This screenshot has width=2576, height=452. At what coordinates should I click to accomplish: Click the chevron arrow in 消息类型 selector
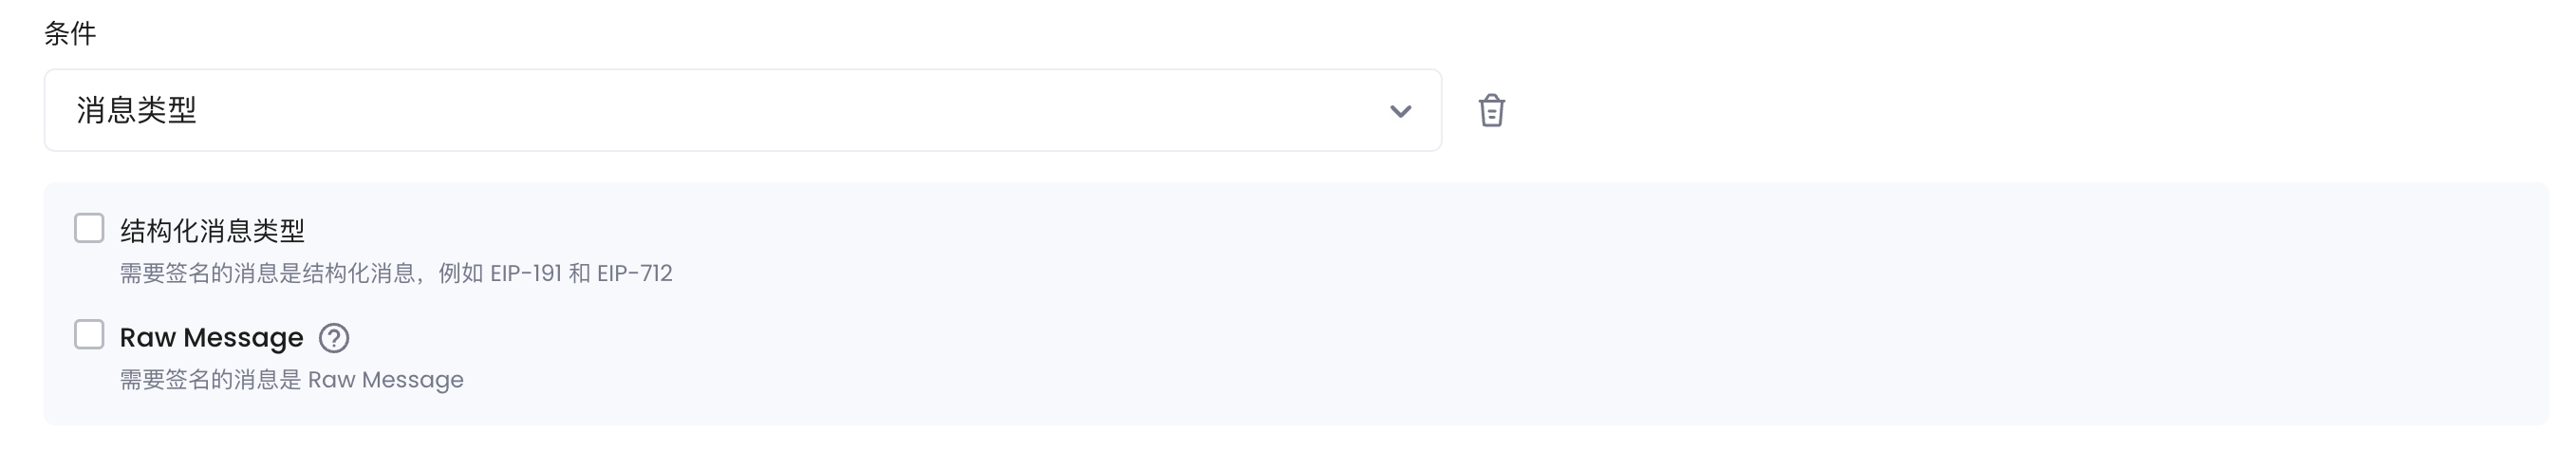pos(1400,111)
